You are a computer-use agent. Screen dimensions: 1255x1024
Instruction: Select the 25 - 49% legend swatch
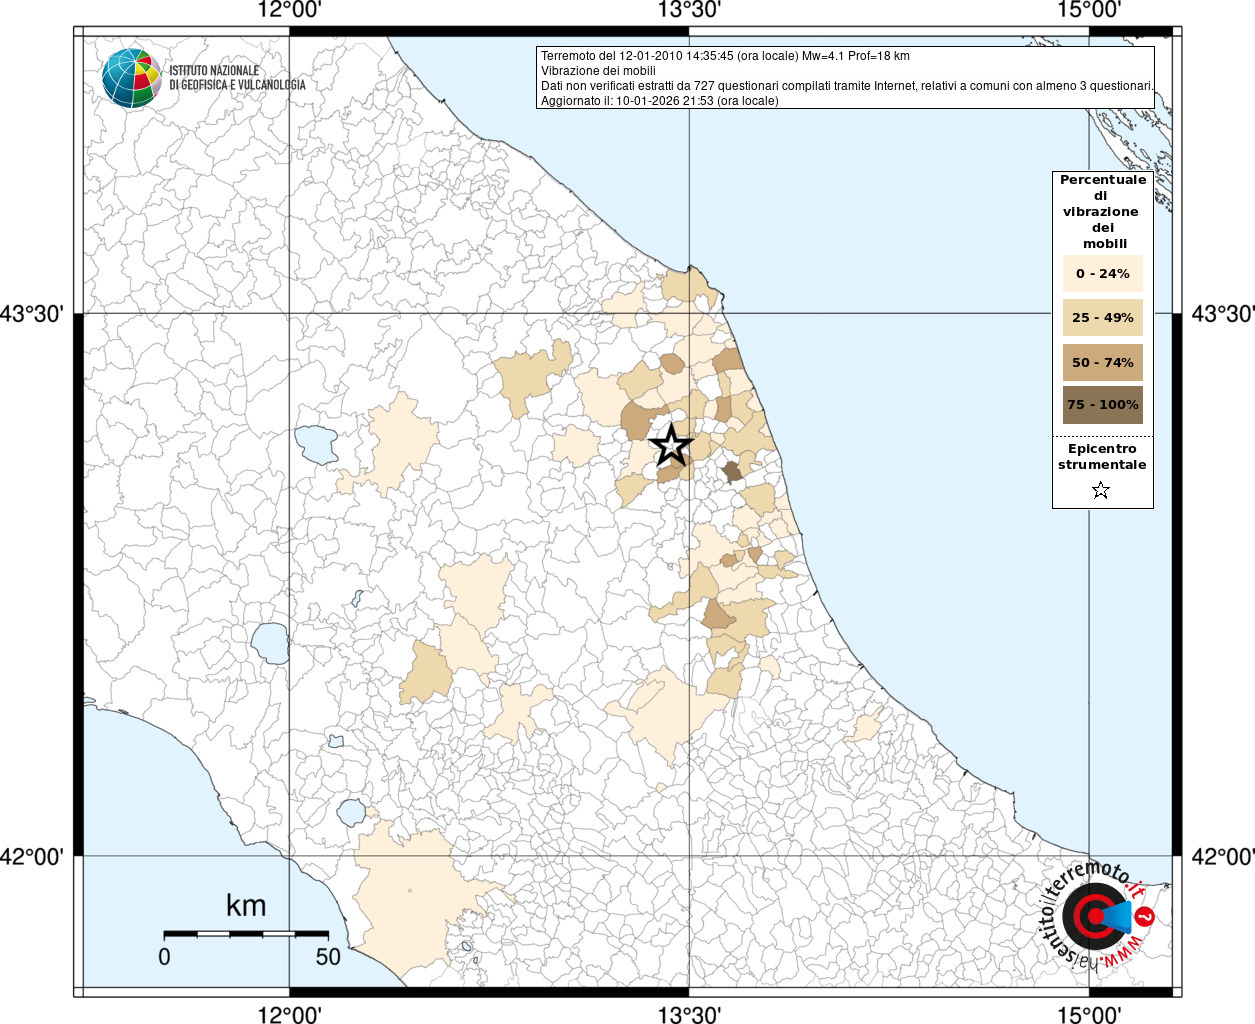[1102, 318]
